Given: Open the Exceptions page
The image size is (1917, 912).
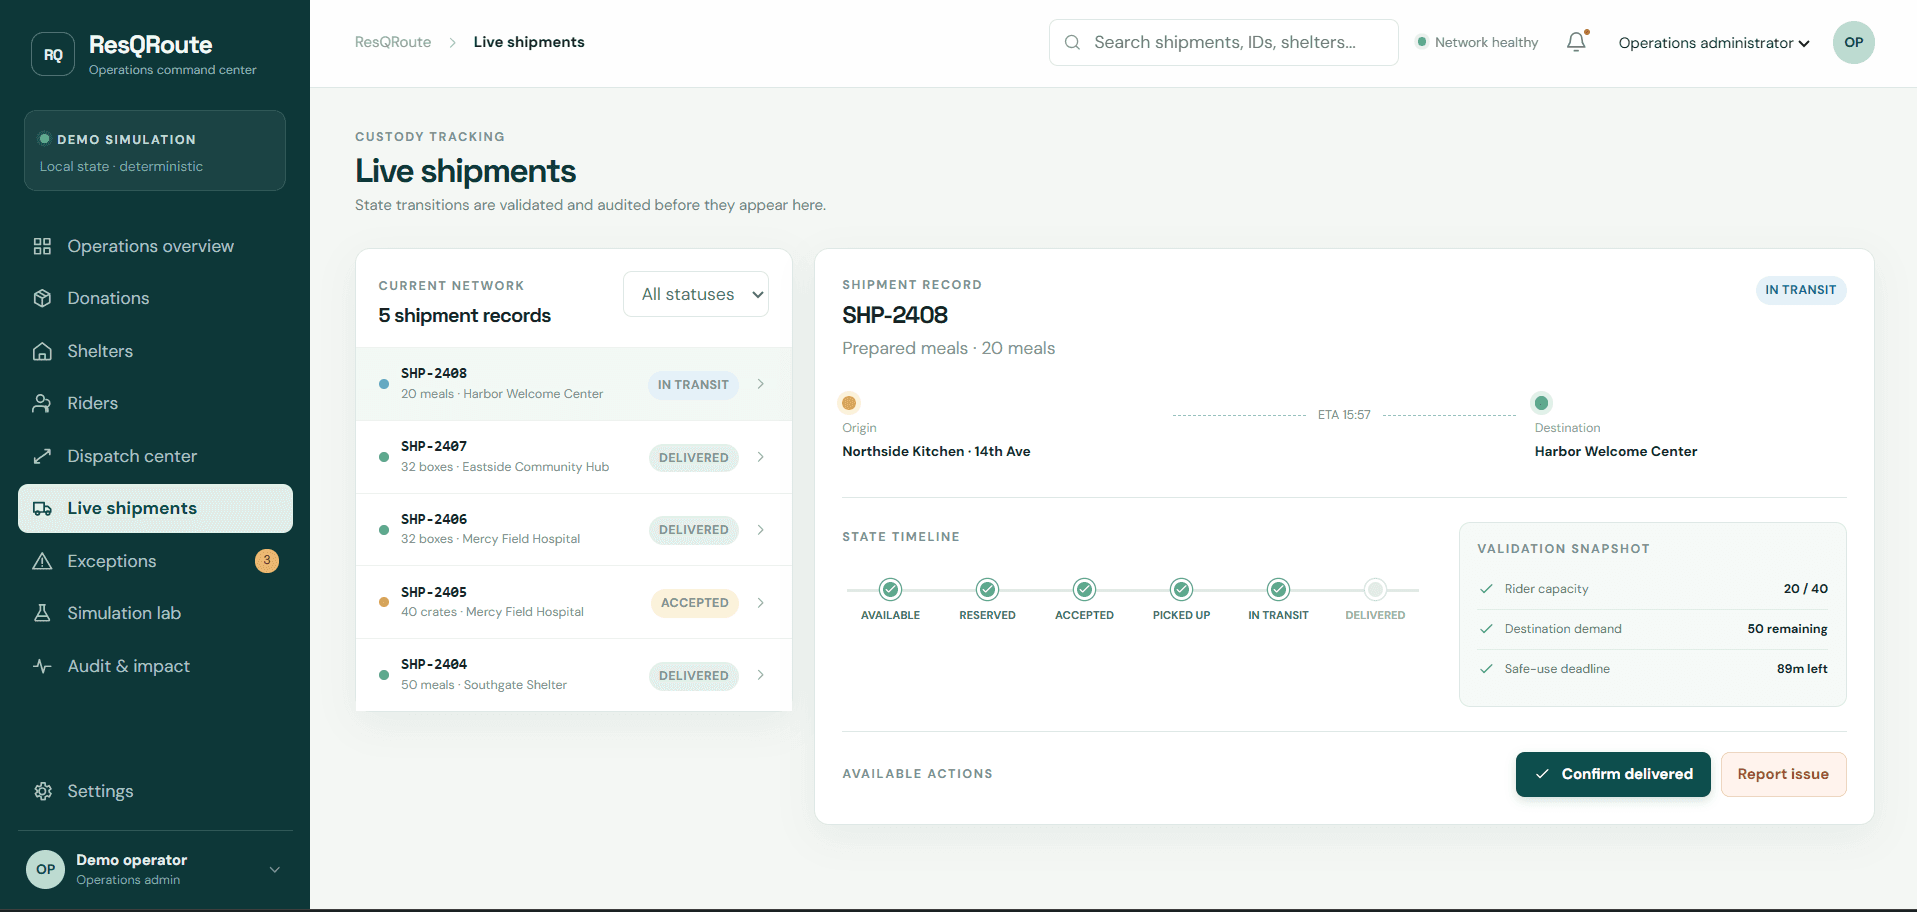Looking at the screenshot, I should pos(155,561).
